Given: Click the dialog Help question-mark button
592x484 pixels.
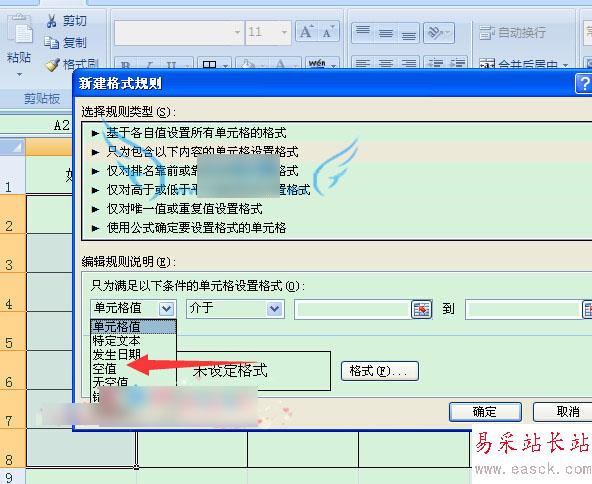Looking at the screenshot, I should [583, 83].
